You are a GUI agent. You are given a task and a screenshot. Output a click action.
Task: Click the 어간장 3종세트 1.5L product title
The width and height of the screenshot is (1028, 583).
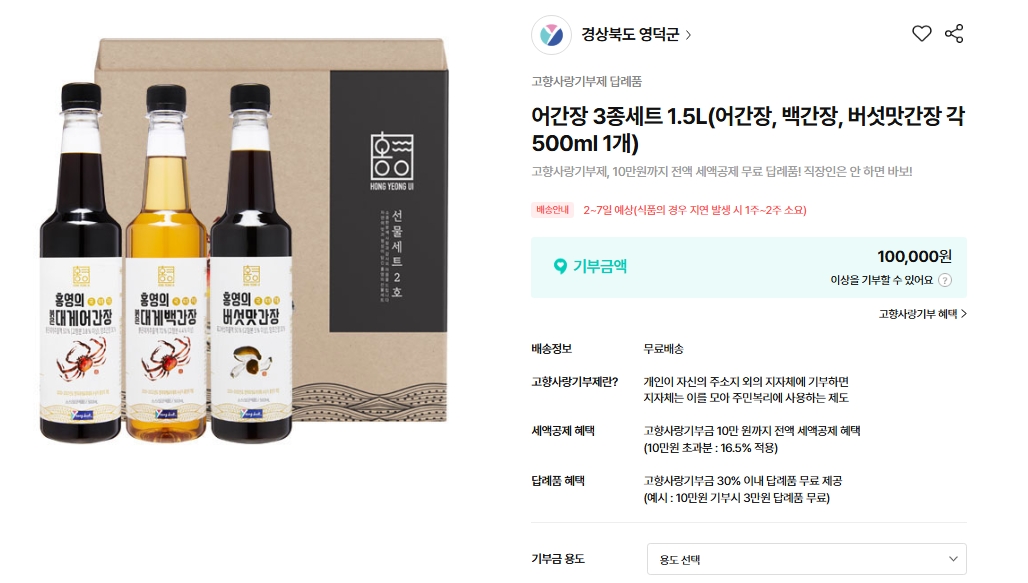pyautogui.click(x=748, y=129)
